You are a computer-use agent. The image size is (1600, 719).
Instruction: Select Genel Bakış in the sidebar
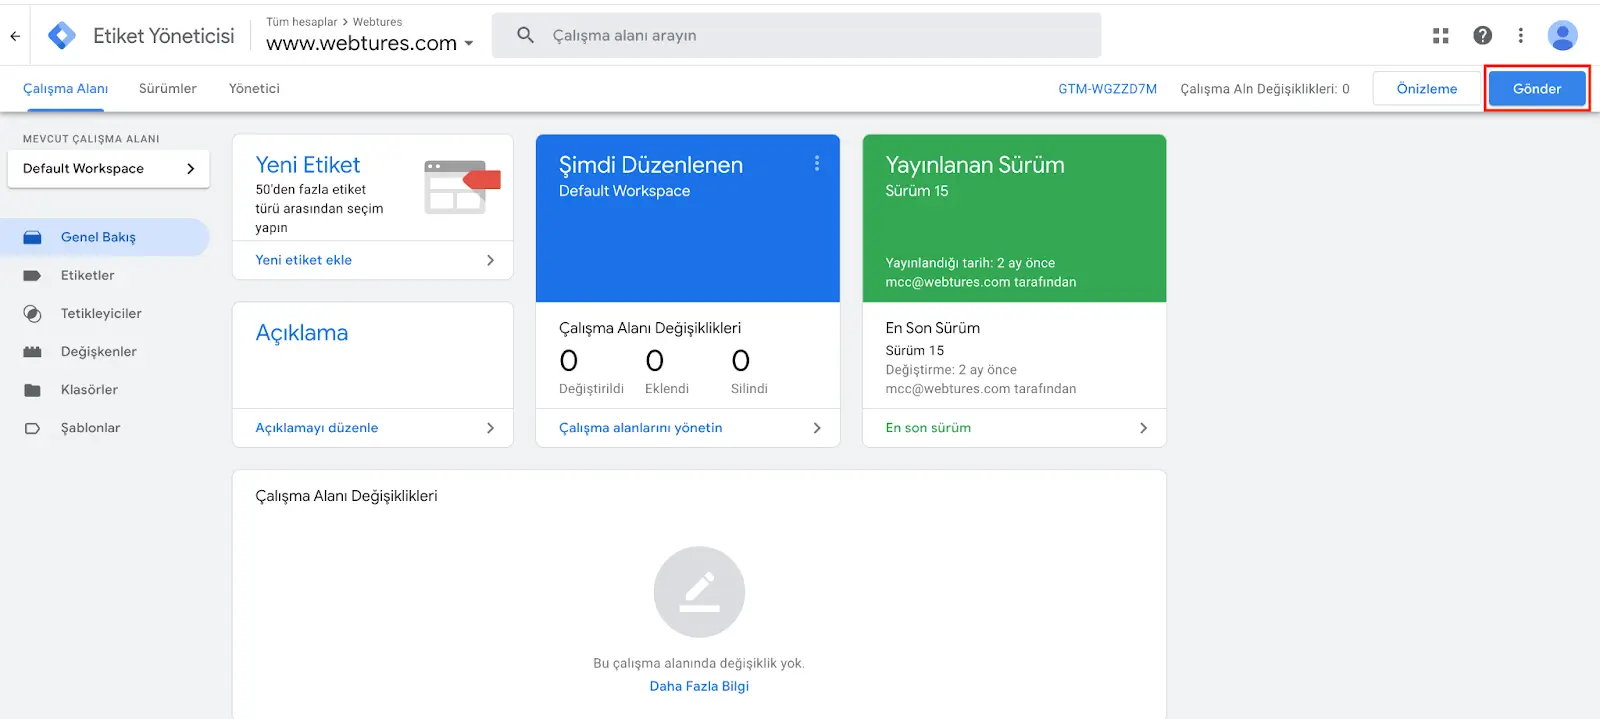tap(104, 237)
